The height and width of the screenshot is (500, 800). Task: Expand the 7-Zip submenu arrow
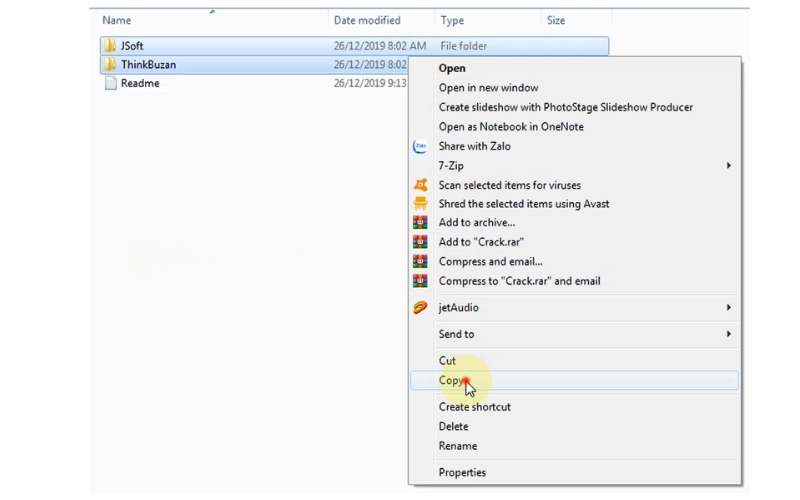pos(729,165)
